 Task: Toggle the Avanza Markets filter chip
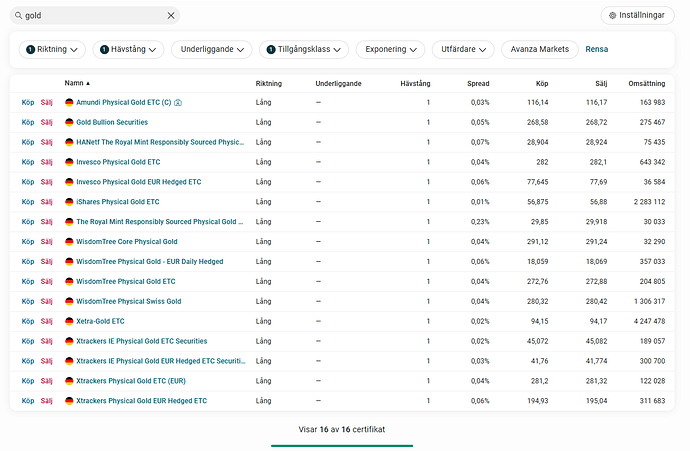coord(540,49)
